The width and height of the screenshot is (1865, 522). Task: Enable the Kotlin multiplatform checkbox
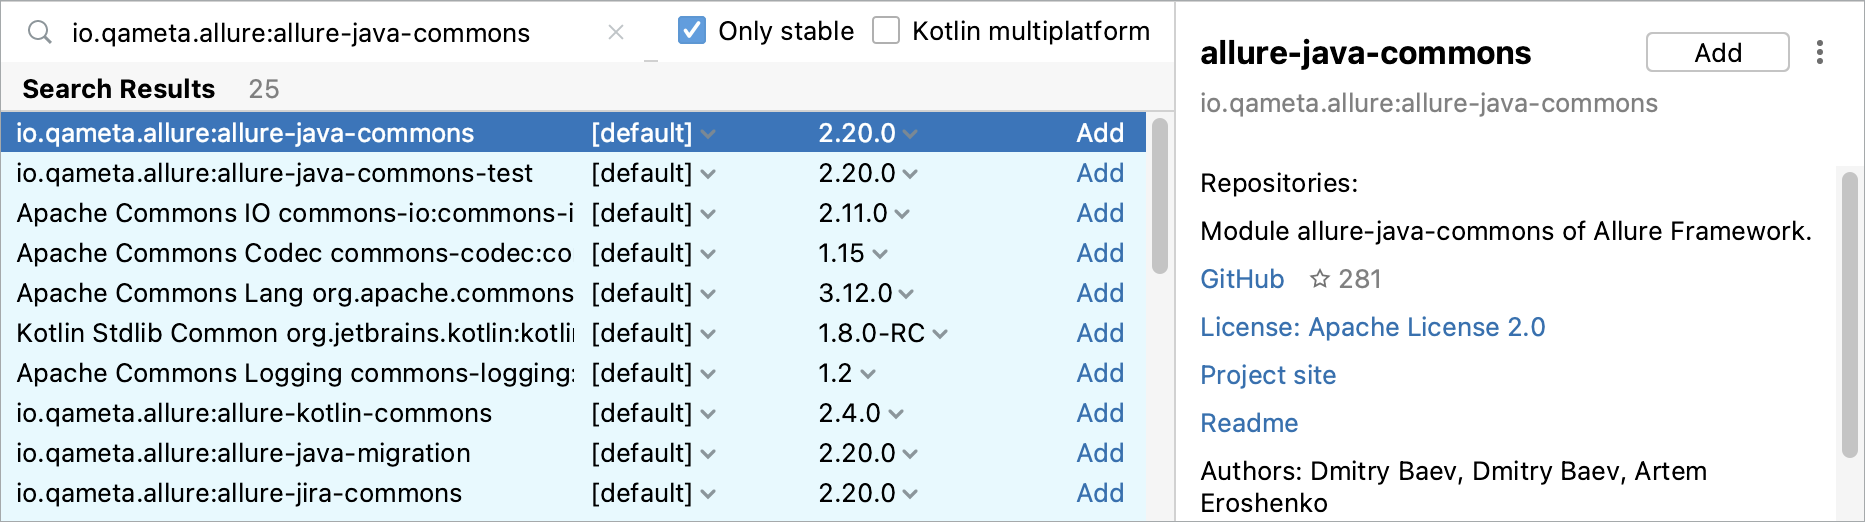[886, 30]
